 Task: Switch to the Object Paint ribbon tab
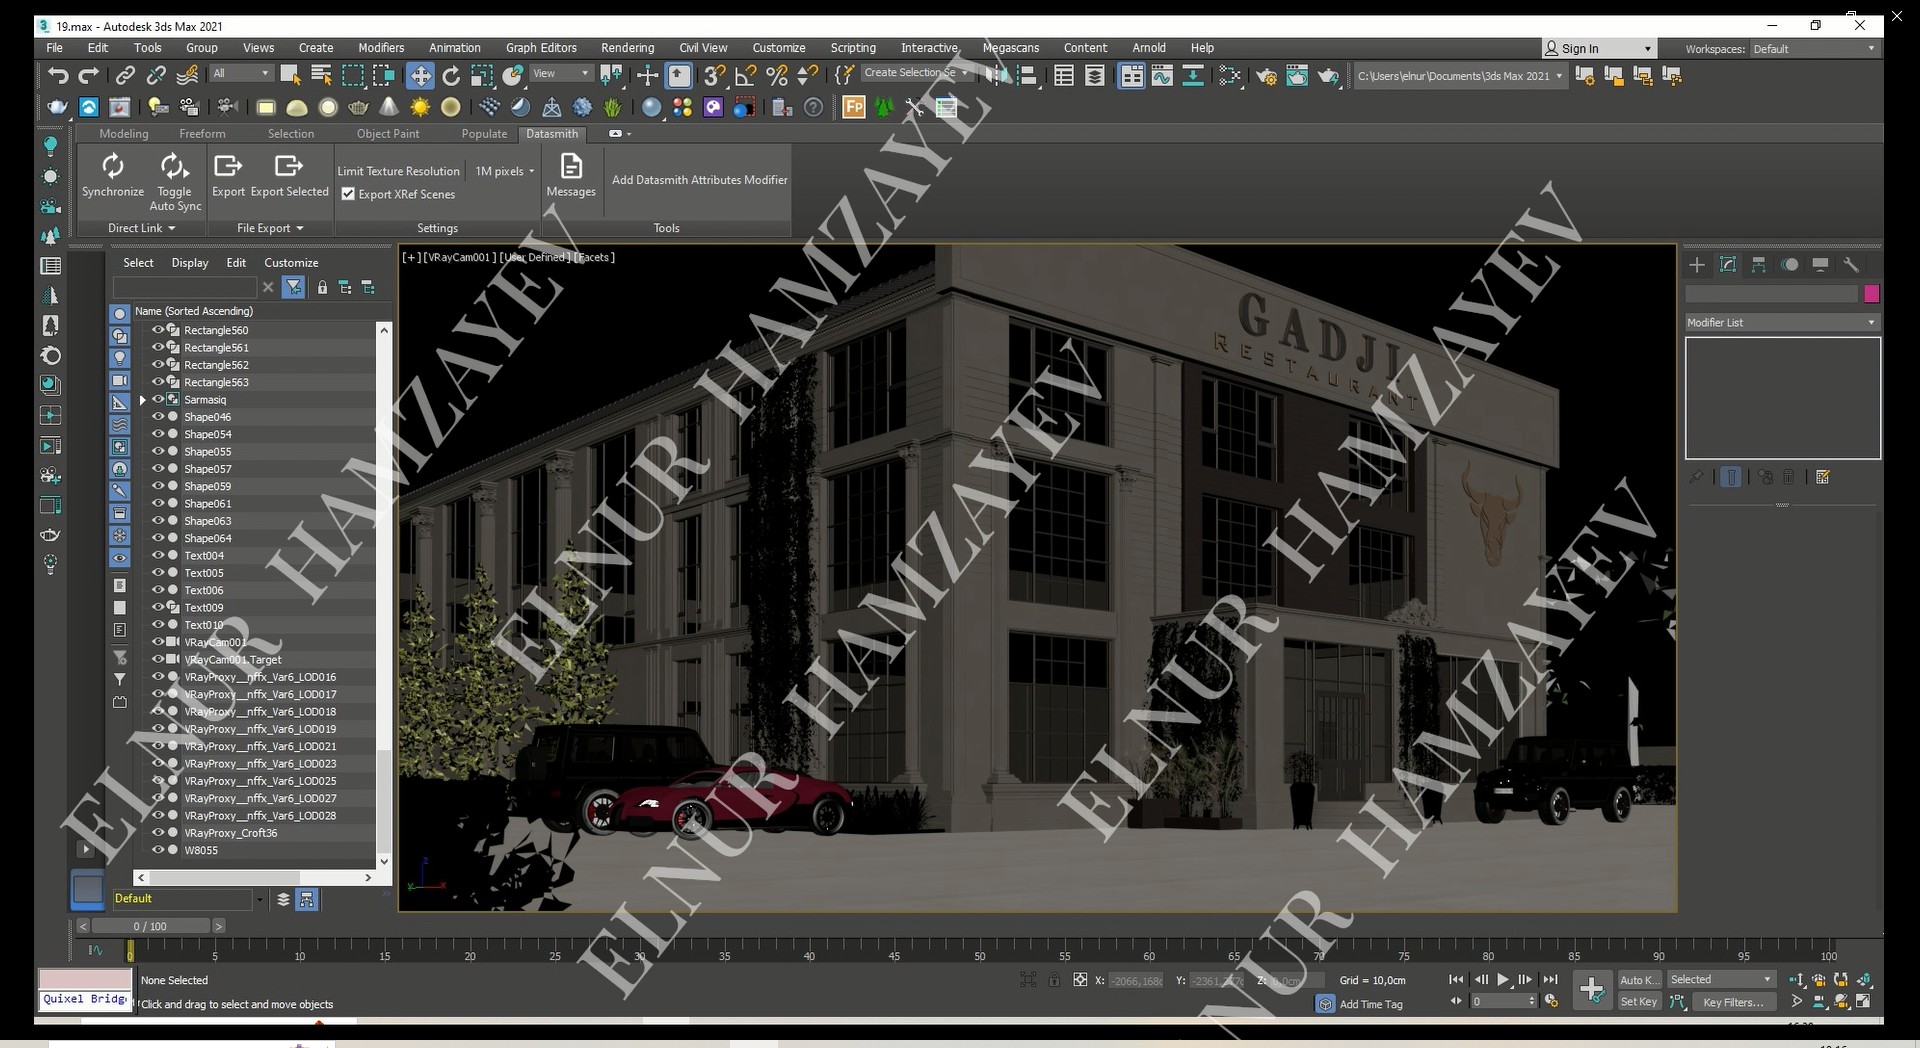(388, 134)
